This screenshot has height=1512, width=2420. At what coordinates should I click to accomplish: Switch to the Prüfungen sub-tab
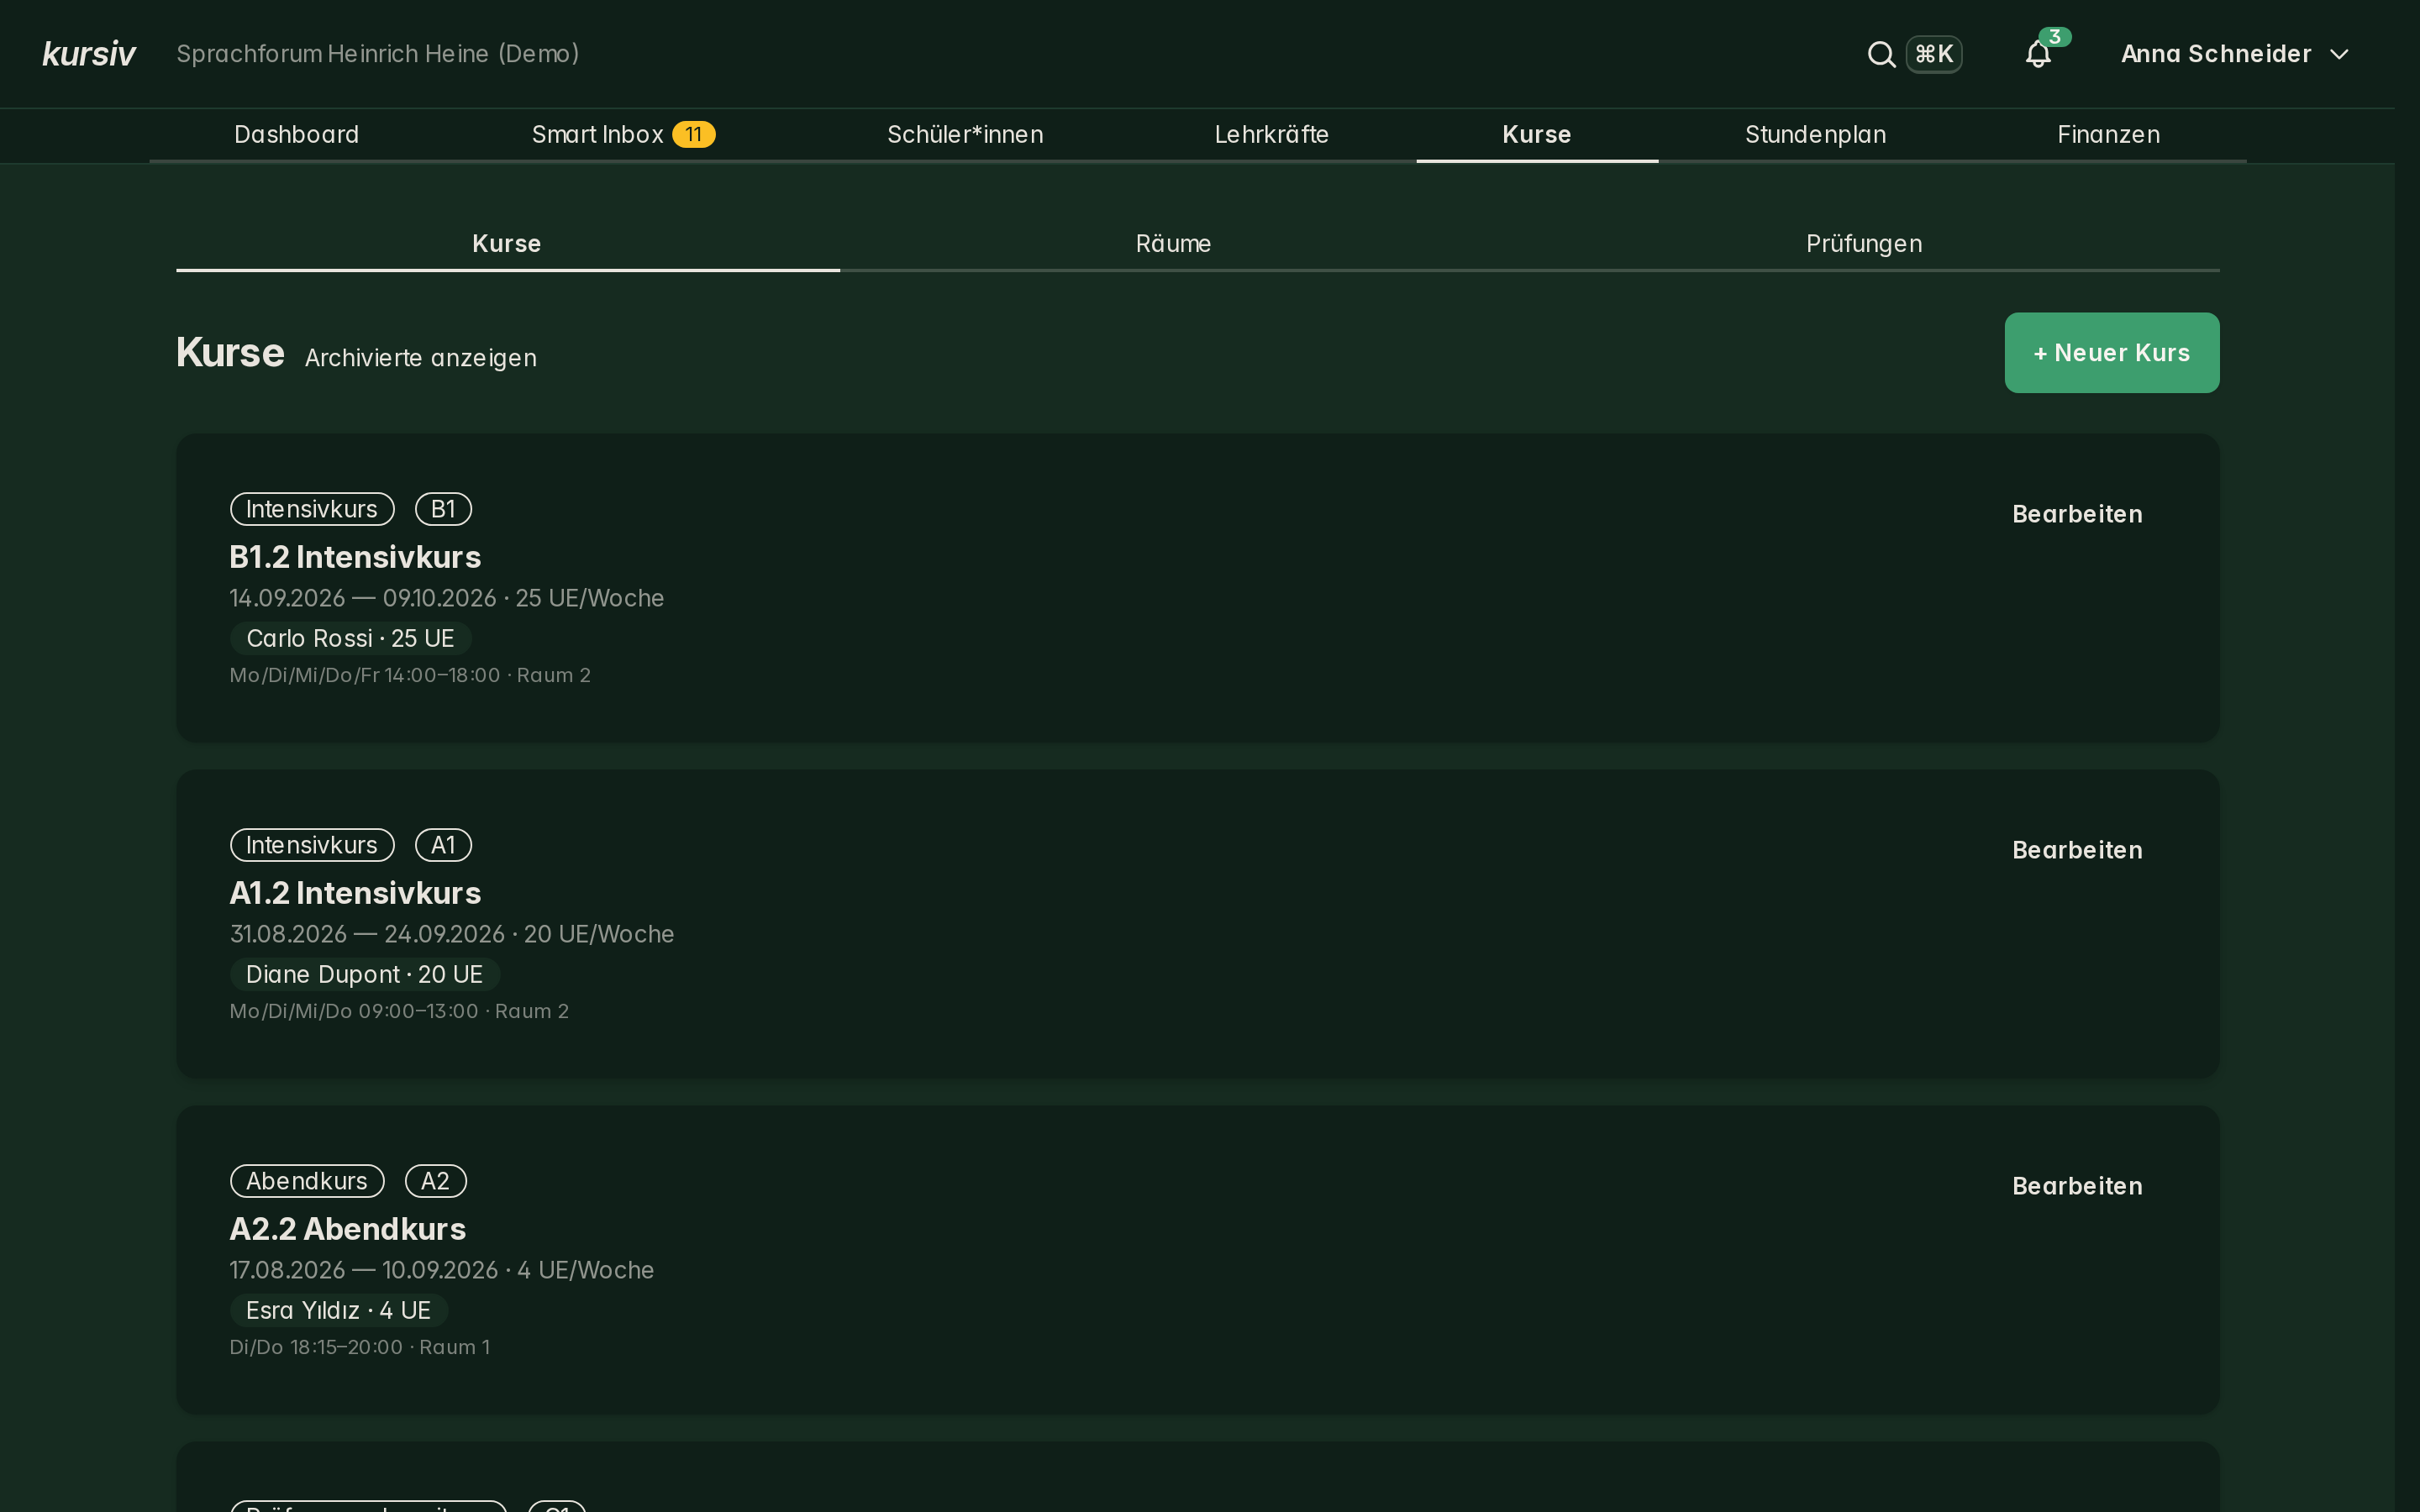tap(1863, 244)
